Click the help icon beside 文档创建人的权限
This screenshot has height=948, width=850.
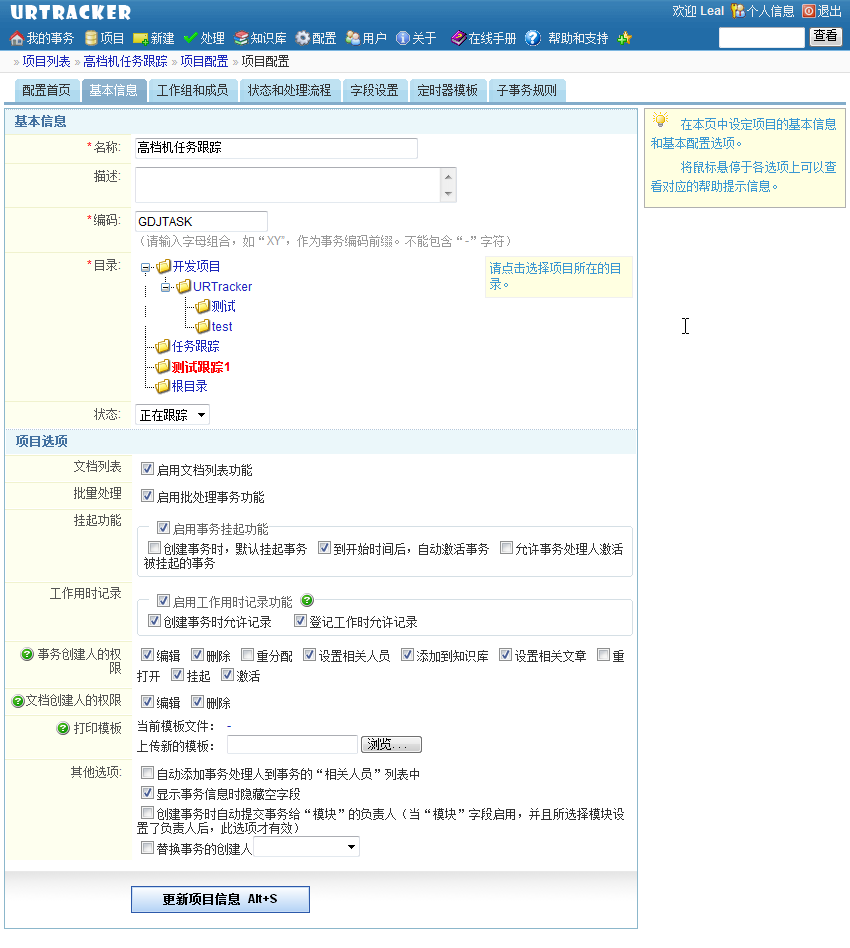point(18,701)
